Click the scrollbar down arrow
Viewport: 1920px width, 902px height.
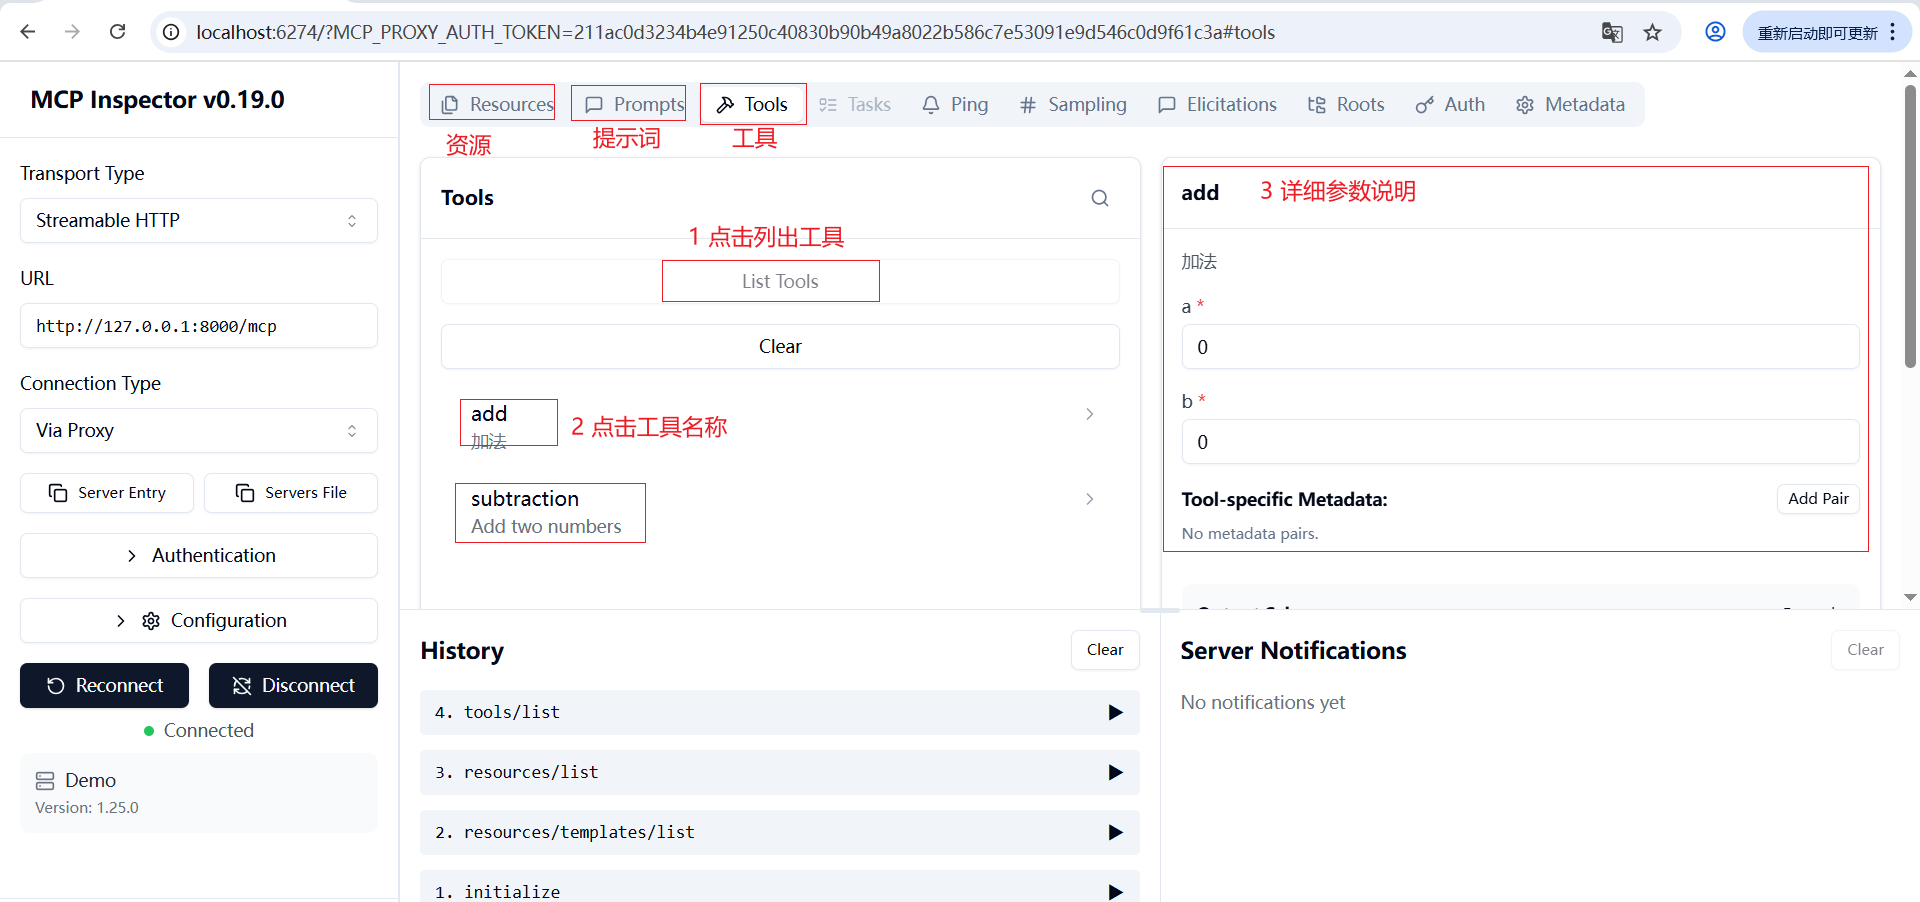[1910, 597]
